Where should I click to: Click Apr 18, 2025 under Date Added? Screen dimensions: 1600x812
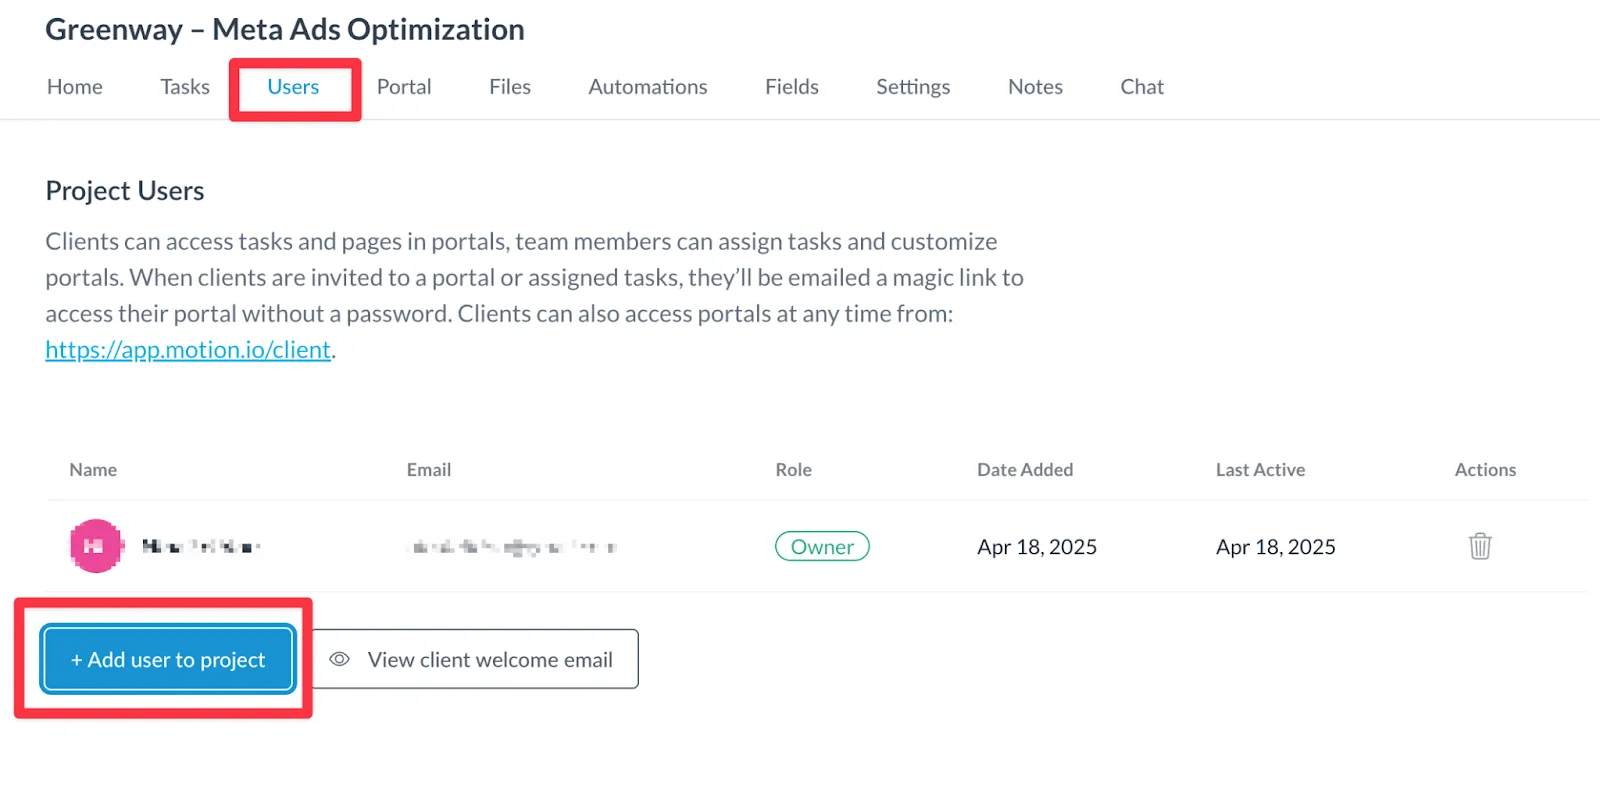1037,547
